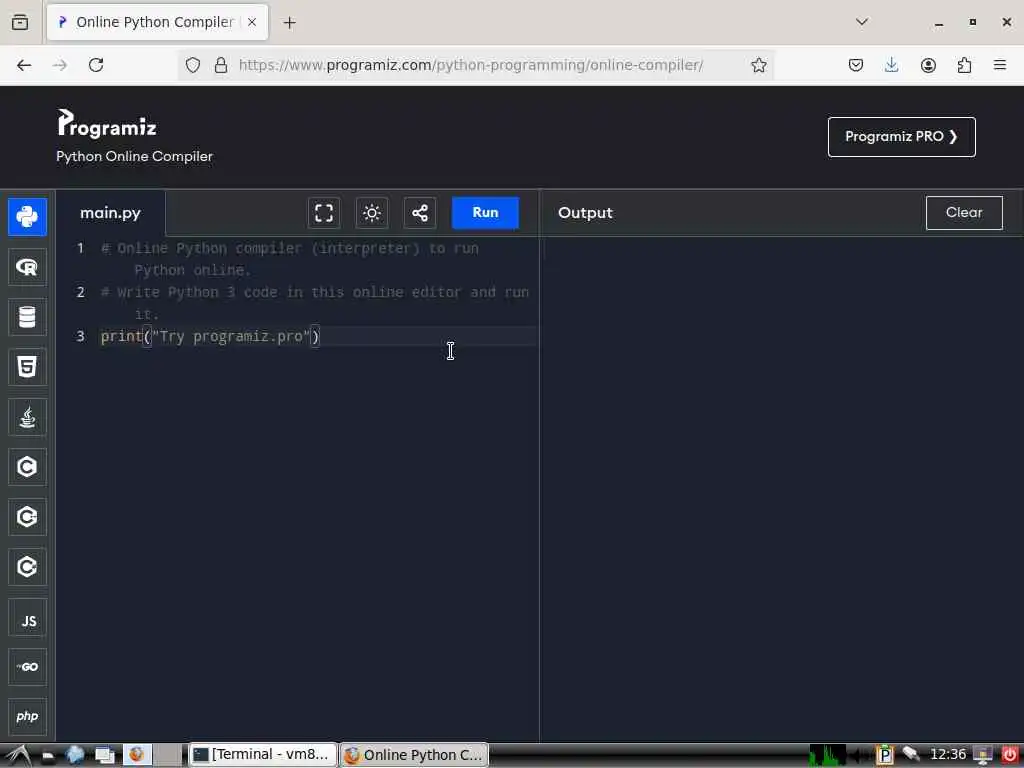Click code line number 1
This screenshot has width=1024, height=768.
(80, 248)
